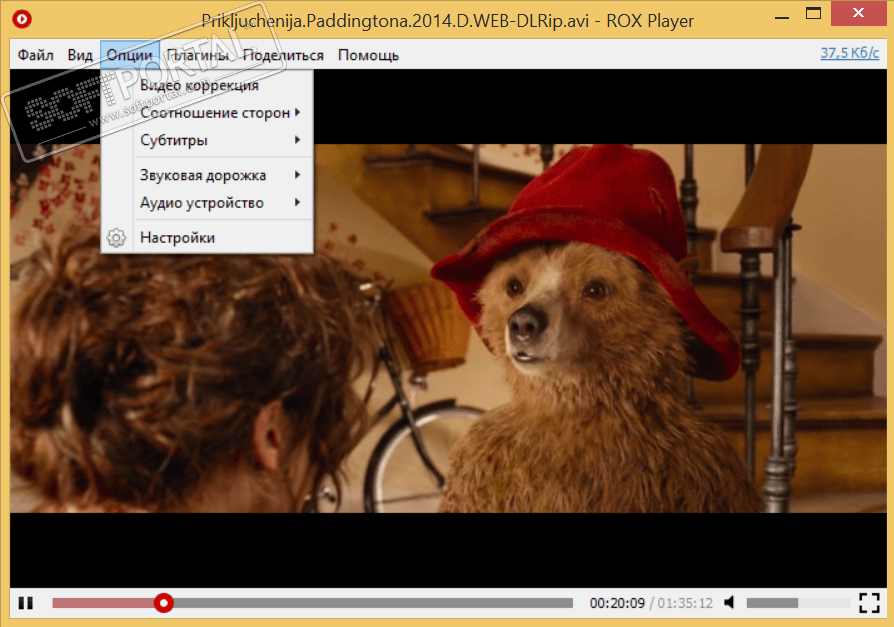The height and width of the screenshot is (627, 894).
Task: Open Настройки from the Опции menu
Action: (x=207, y=238)
